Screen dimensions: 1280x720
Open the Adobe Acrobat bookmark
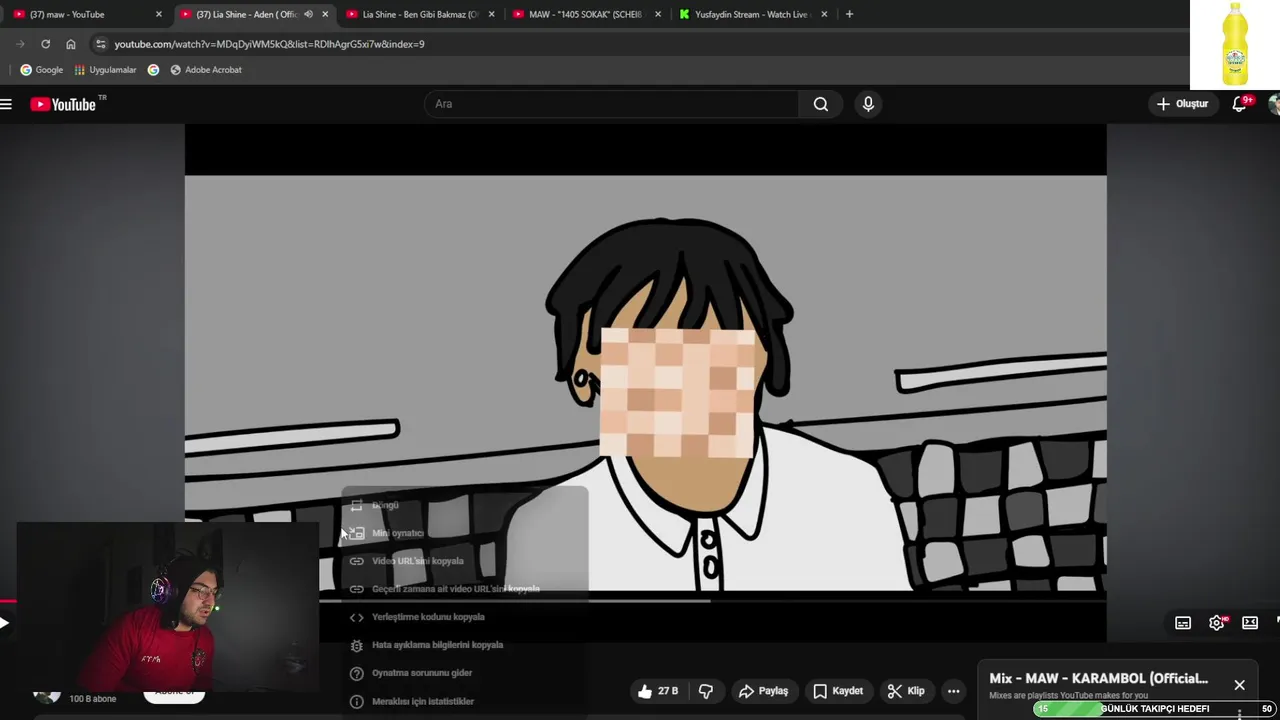coord(206,70)
